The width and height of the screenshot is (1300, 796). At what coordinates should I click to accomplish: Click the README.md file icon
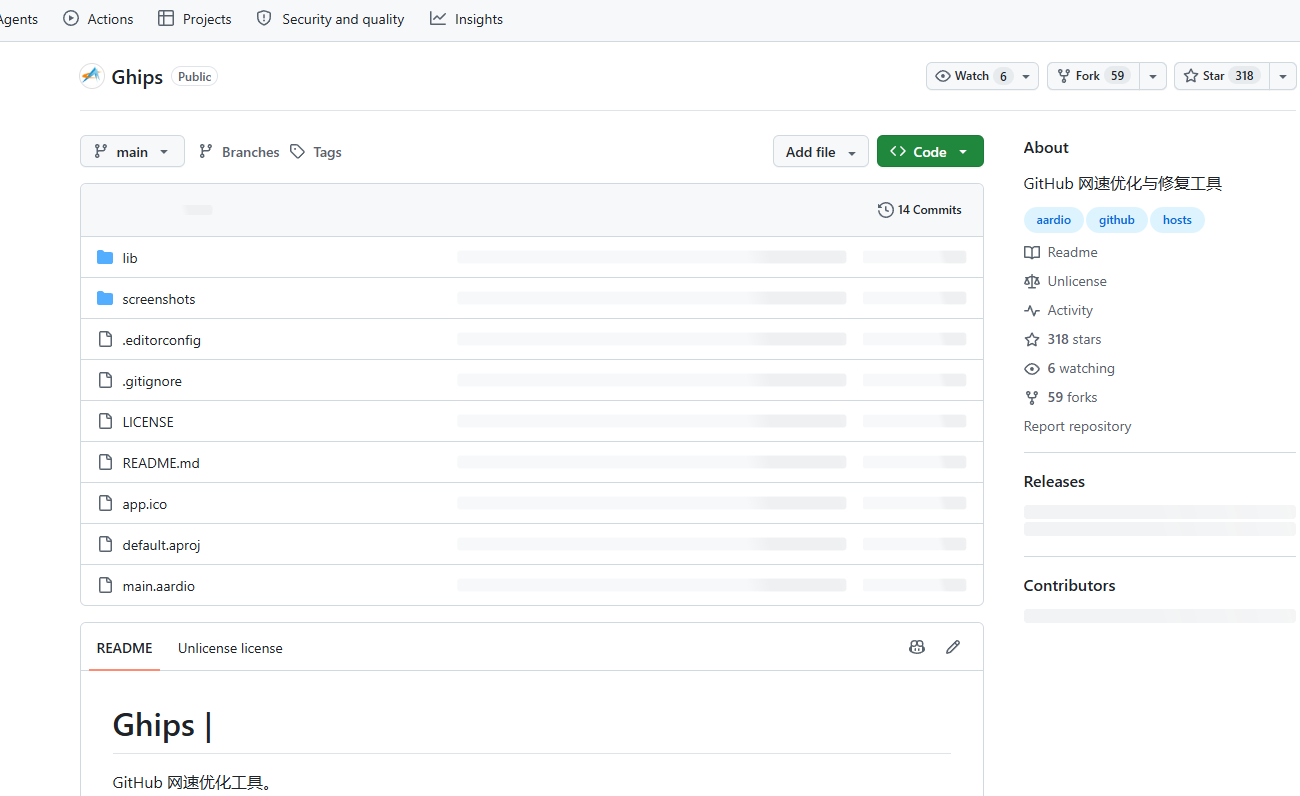105,463
